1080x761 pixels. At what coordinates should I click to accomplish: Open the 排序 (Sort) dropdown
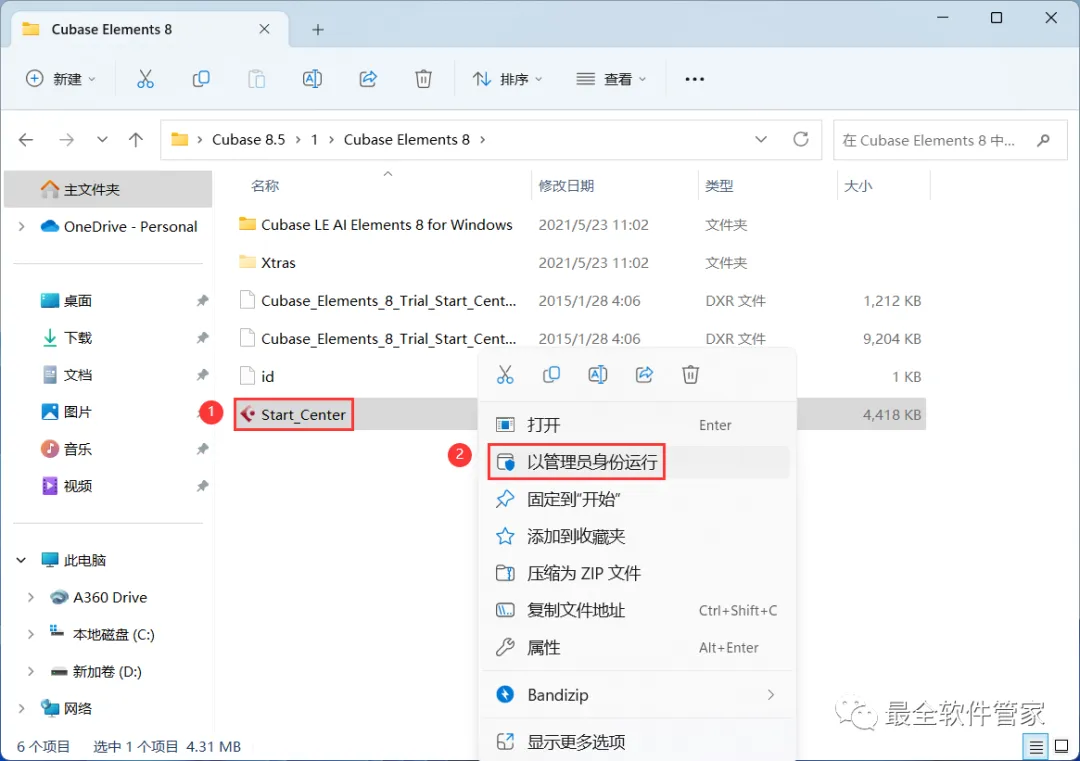[508, 79]
